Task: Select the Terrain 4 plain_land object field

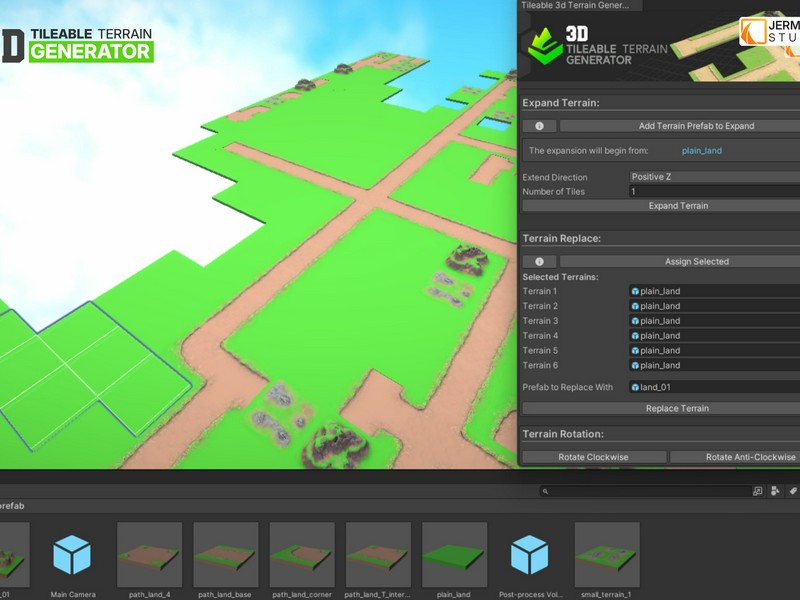Action: point(714,336)
